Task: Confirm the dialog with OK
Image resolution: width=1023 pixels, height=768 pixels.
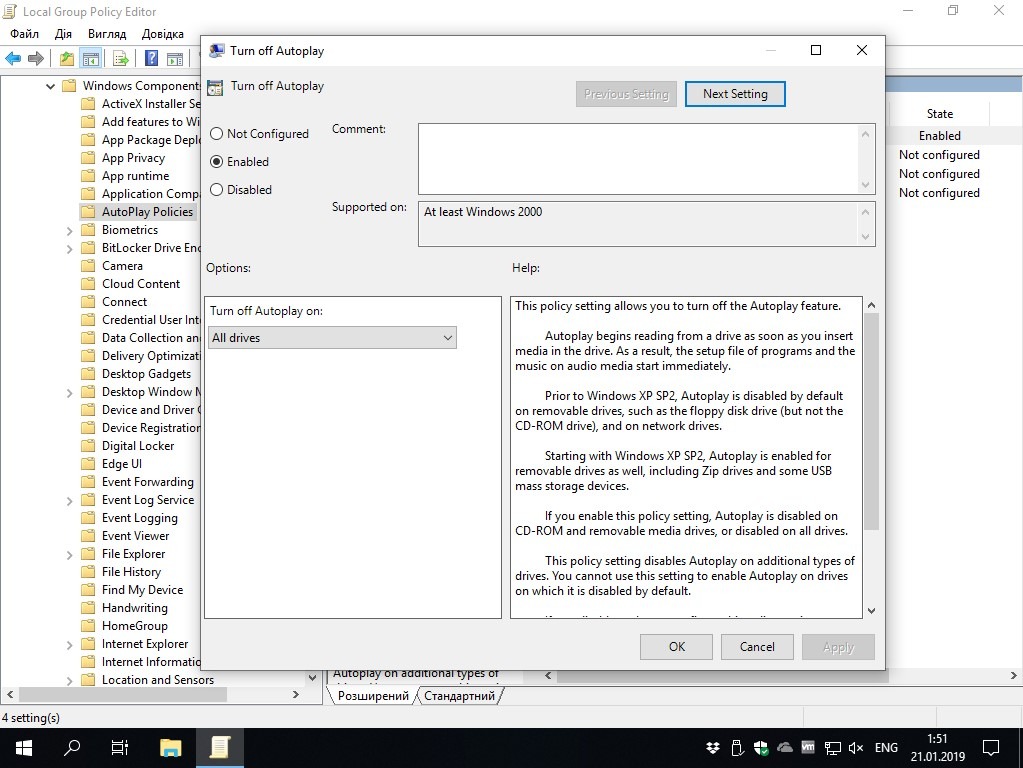Action: tap(677, 647)
